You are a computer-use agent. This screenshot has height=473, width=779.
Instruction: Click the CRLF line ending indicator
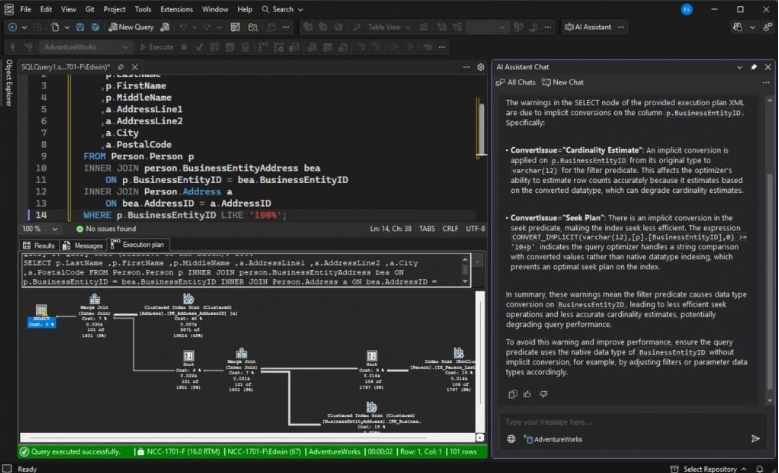pos(450,229)
